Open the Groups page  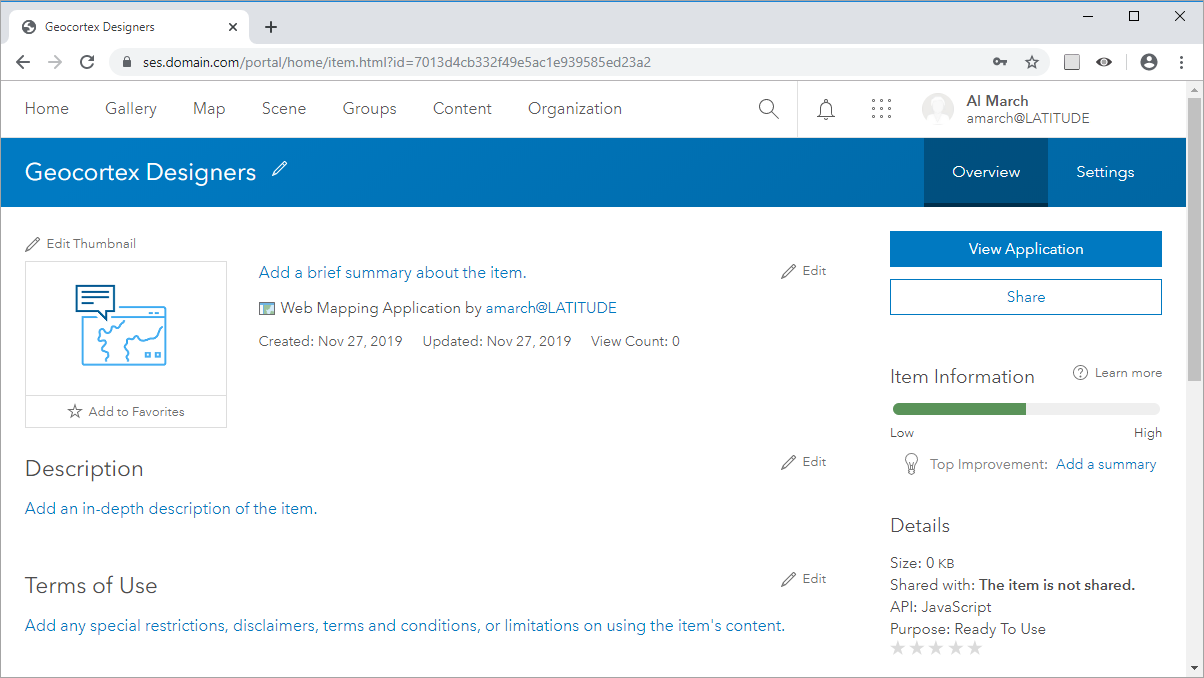370,109
